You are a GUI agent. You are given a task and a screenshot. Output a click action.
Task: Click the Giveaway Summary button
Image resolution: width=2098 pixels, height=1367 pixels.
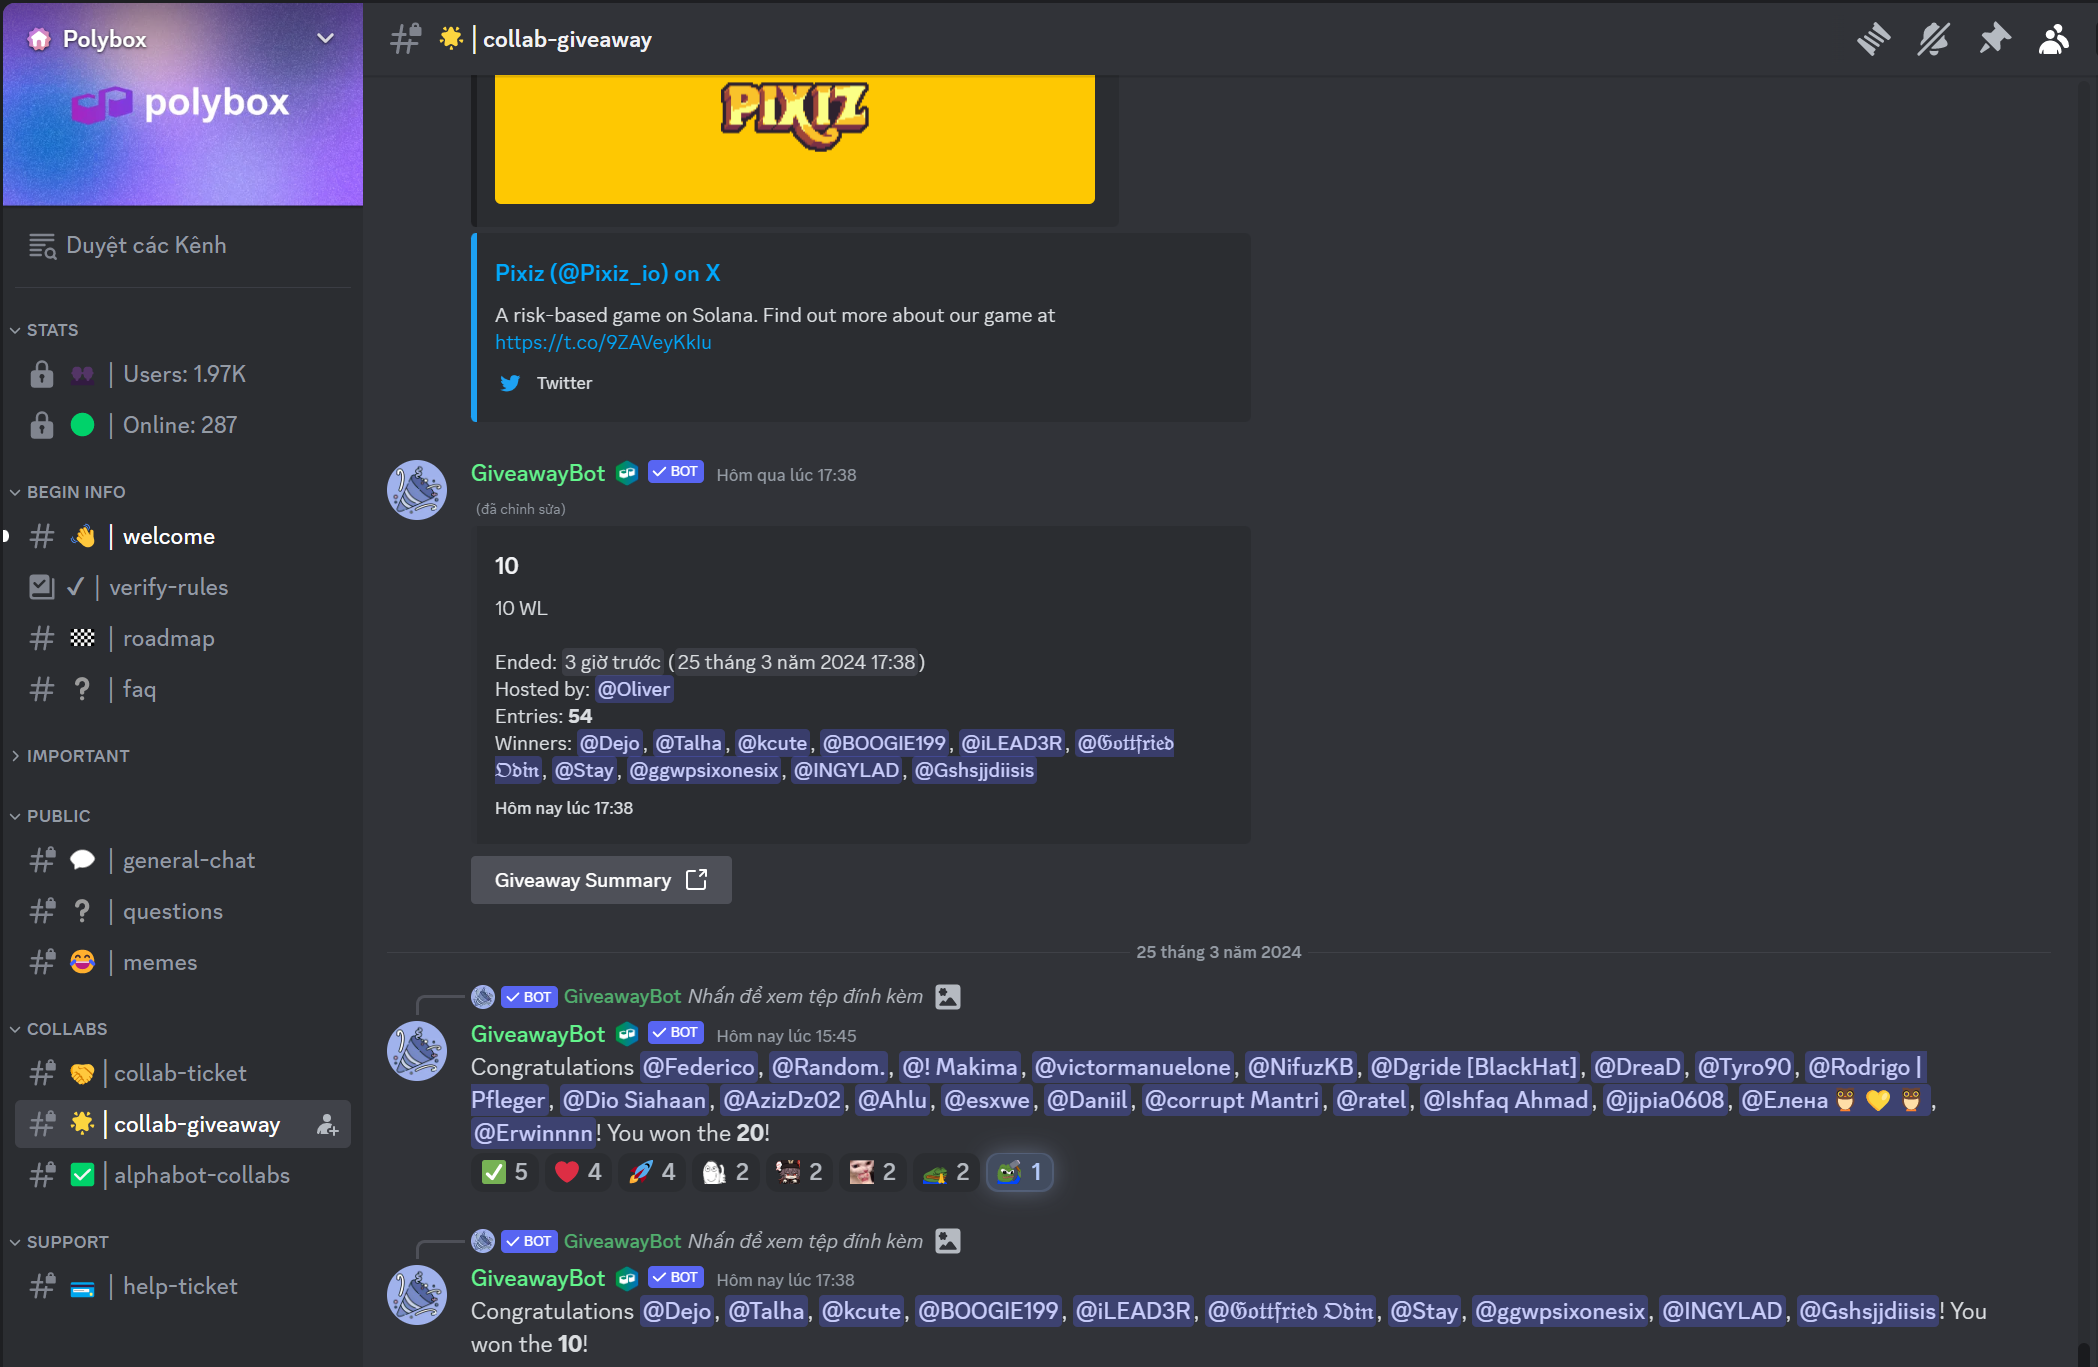coord(601,880)
